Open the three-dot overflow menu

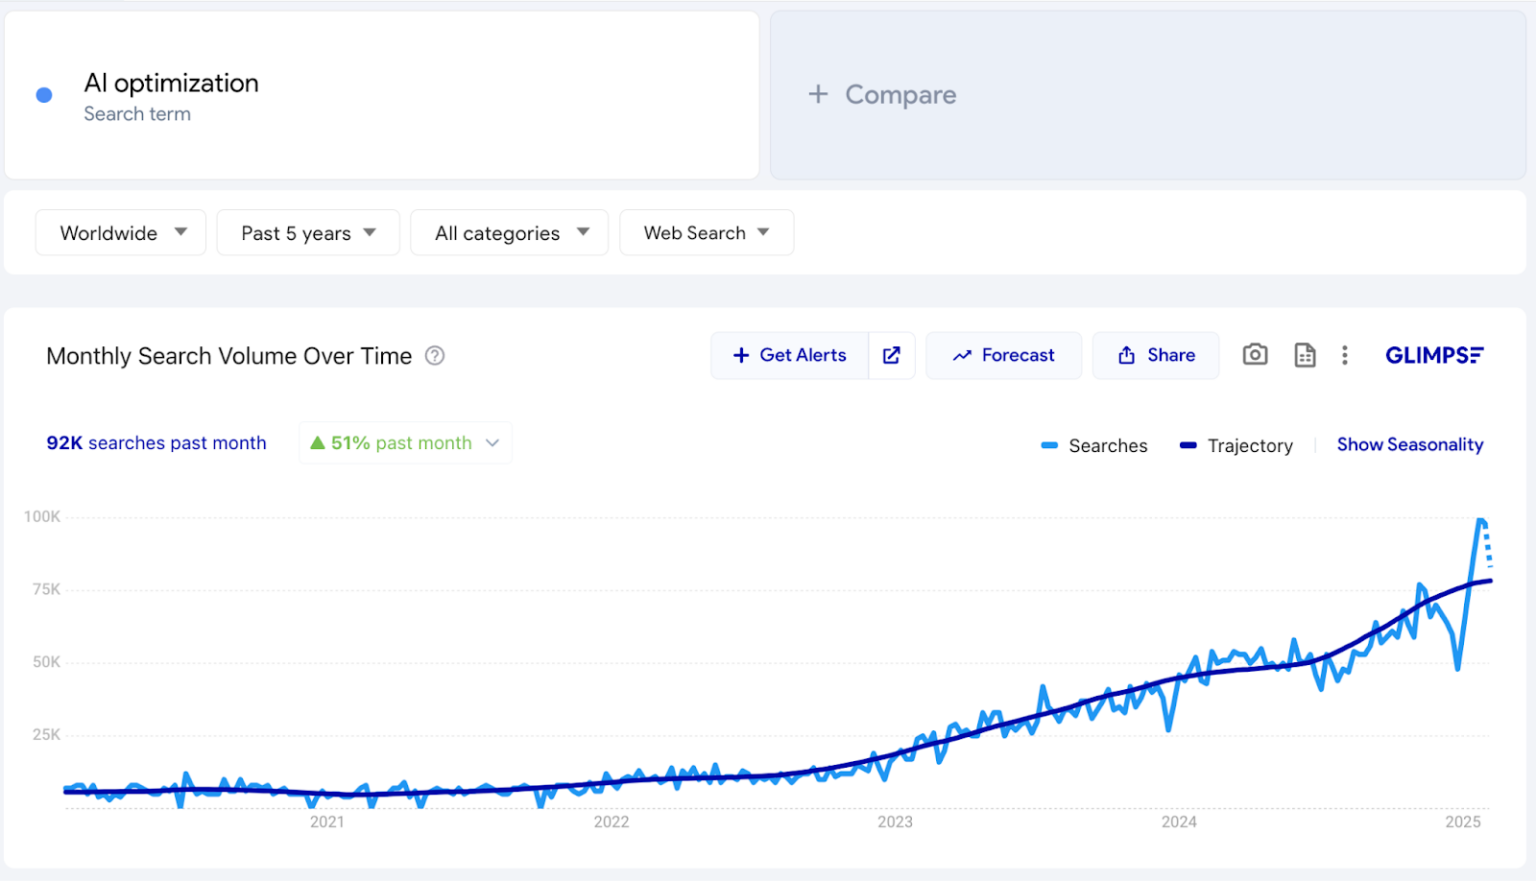[x=1345, y=355]
